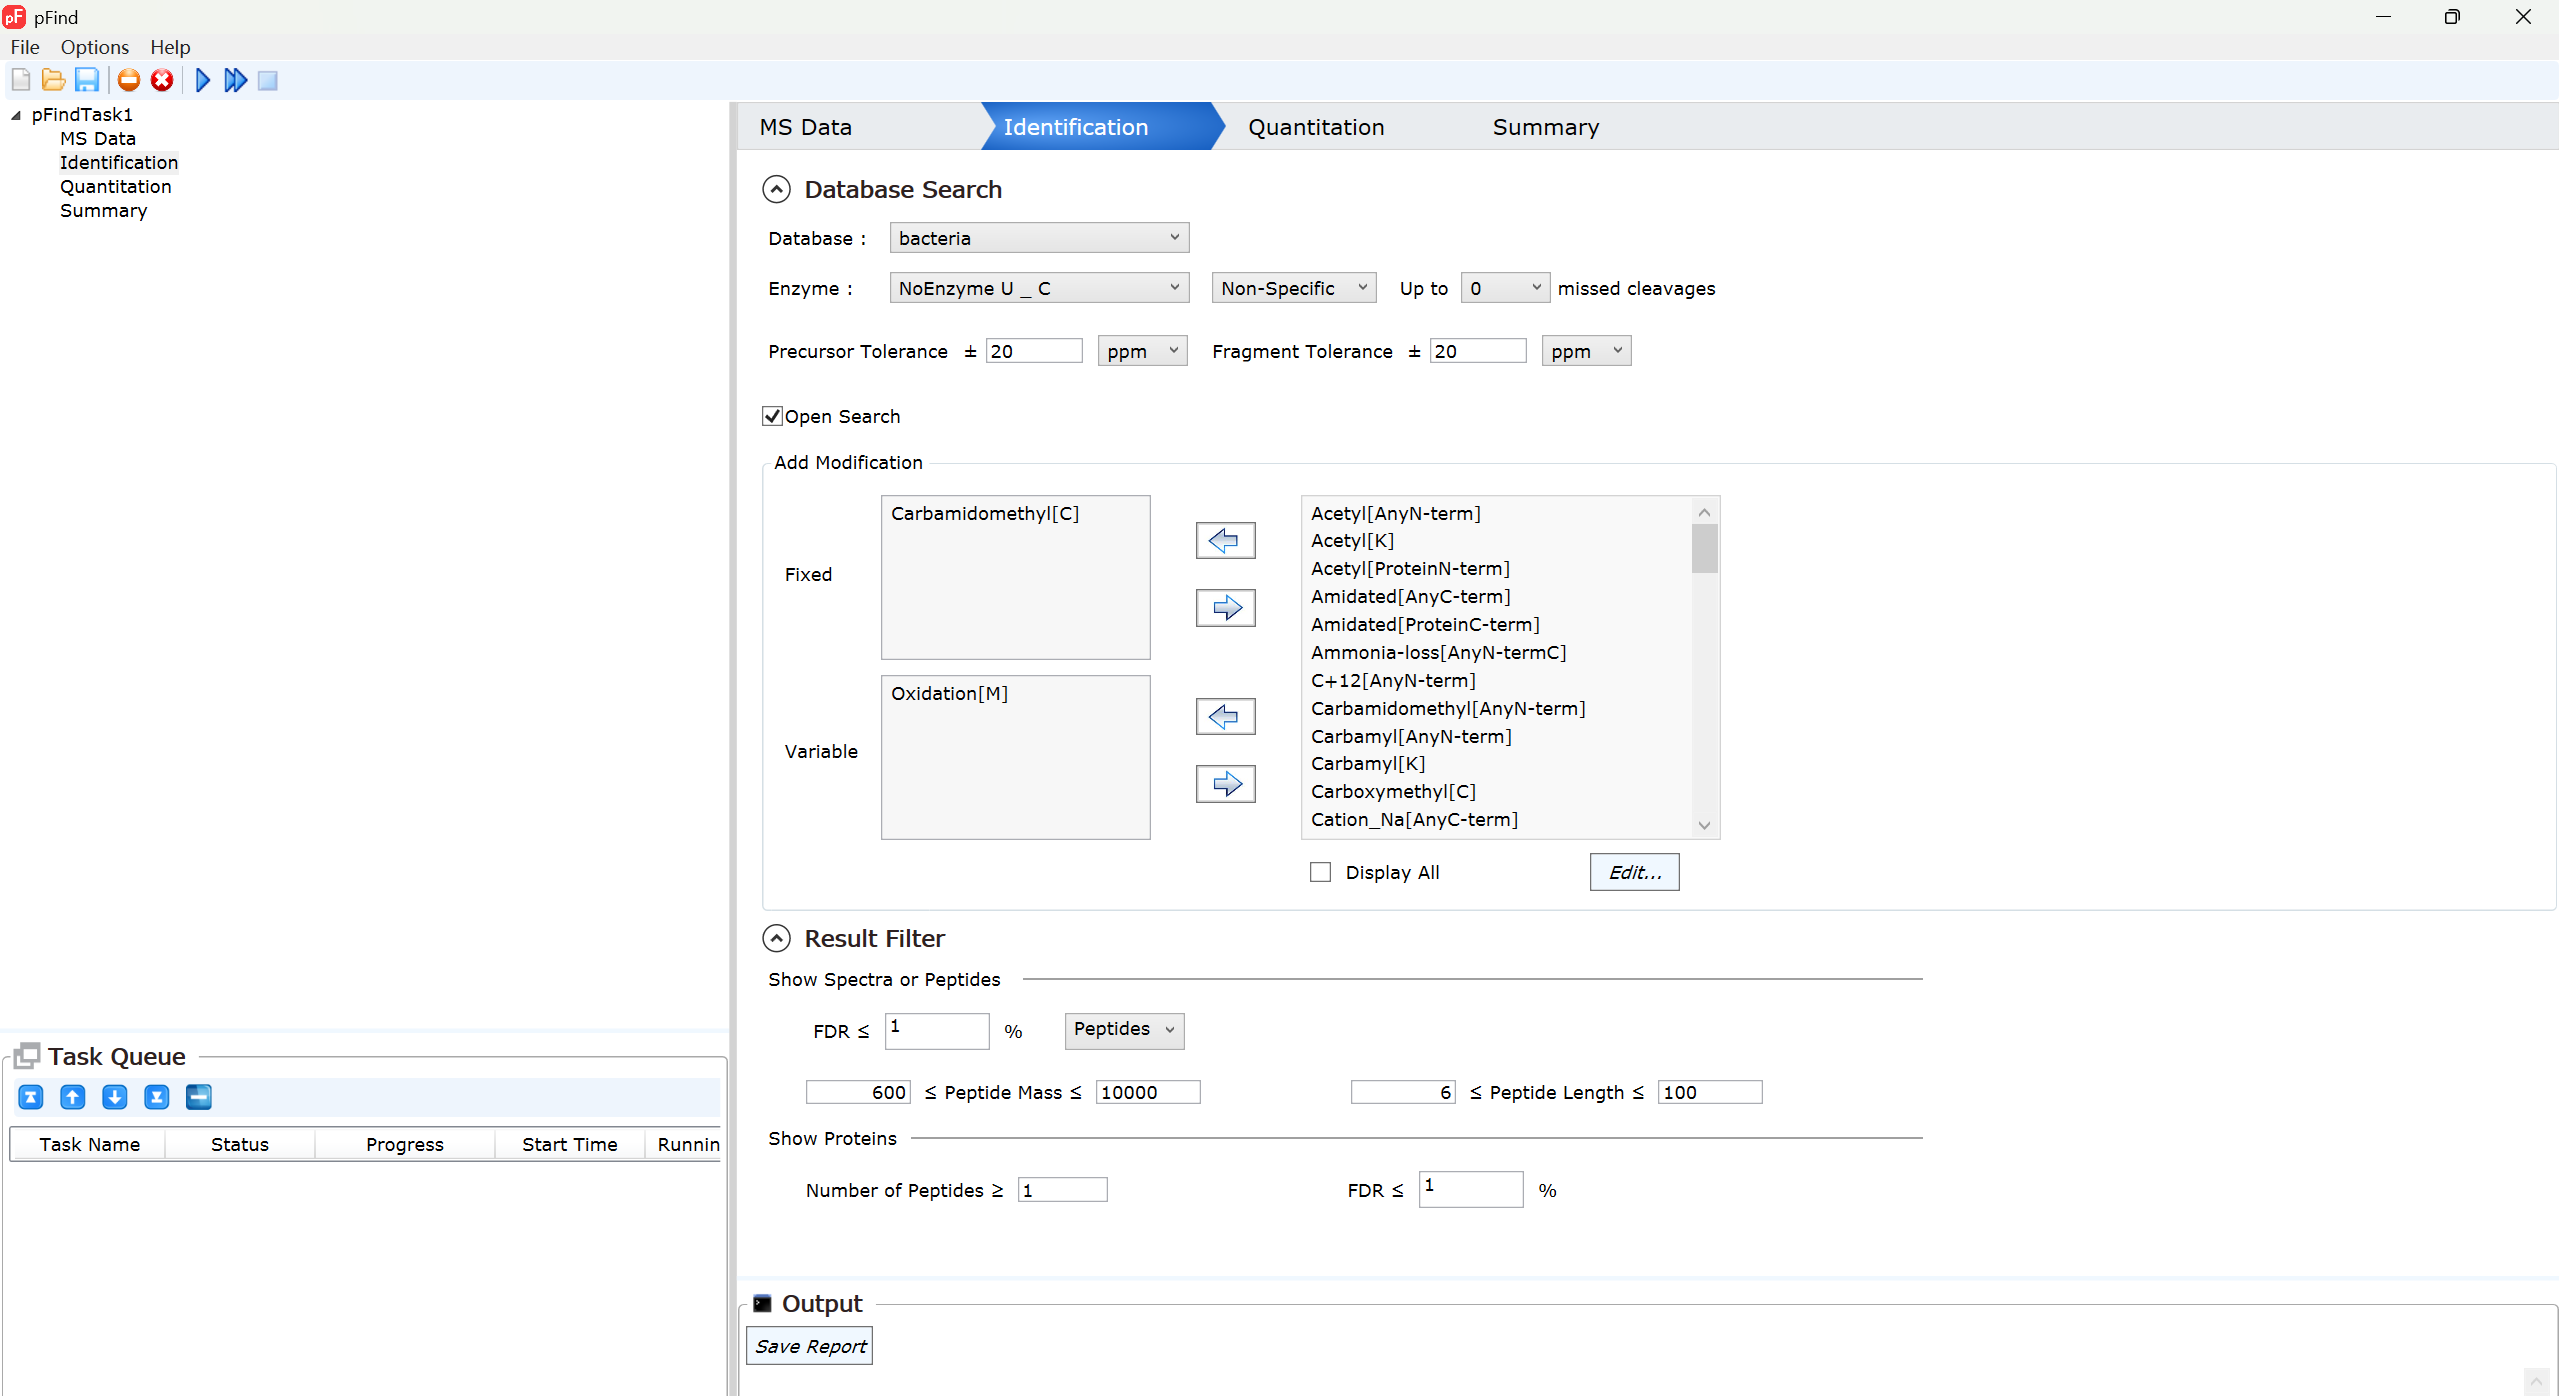Click the Status column header in Task Queue
The width and height of the screenshot is (2559, 1396).
pyautogui.click(x=240, y=1144)
